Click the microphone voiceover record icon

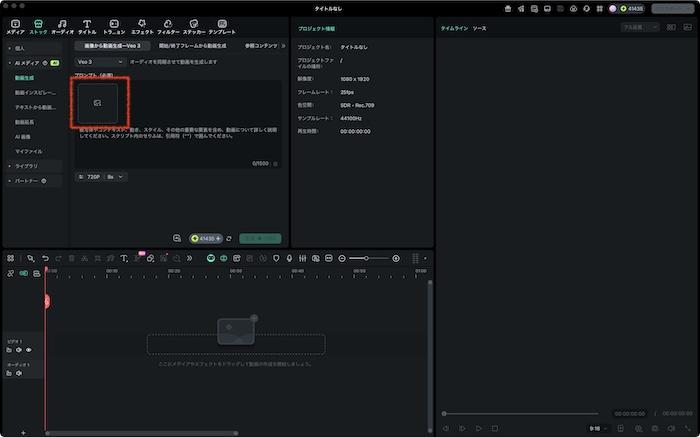tap(289, 258)
